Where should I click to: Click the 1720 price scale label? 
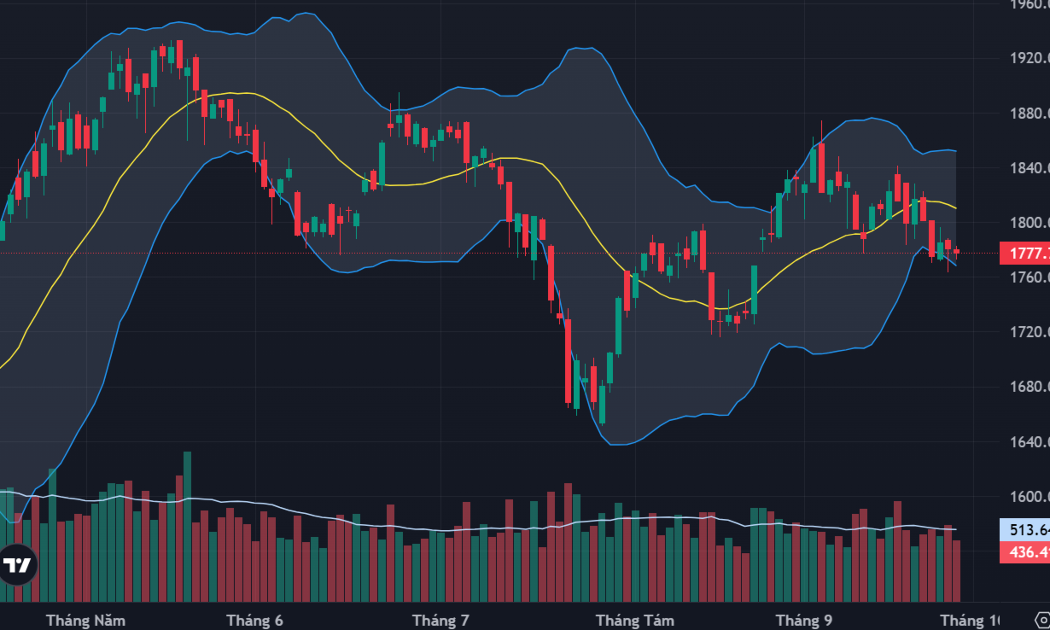pyautogui.click(x=1029, y=332)
